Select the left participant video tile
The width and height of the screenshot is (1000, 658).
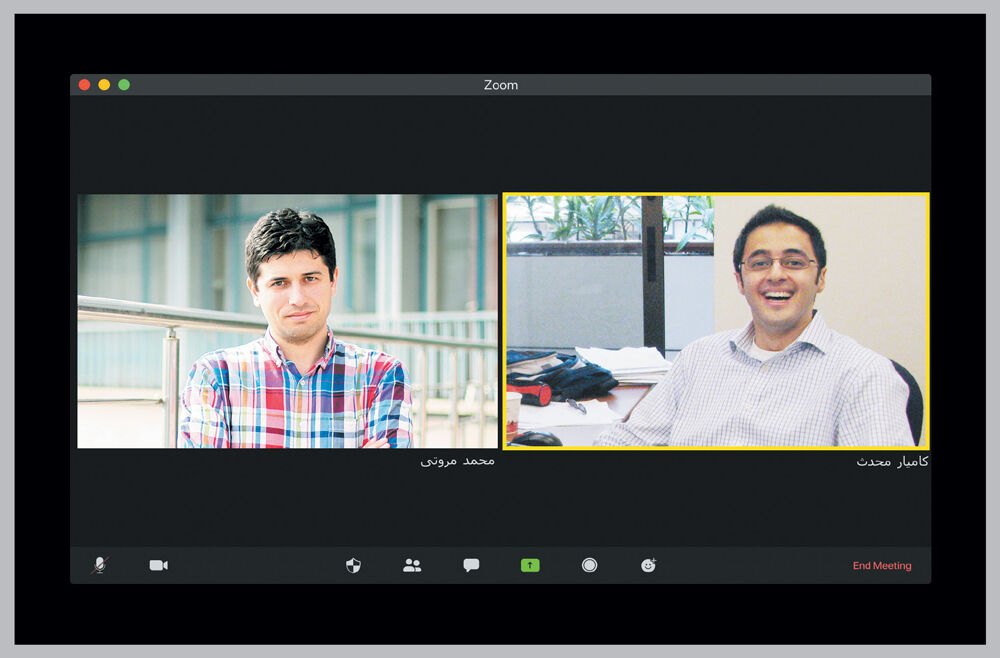[x=288, y=321]
